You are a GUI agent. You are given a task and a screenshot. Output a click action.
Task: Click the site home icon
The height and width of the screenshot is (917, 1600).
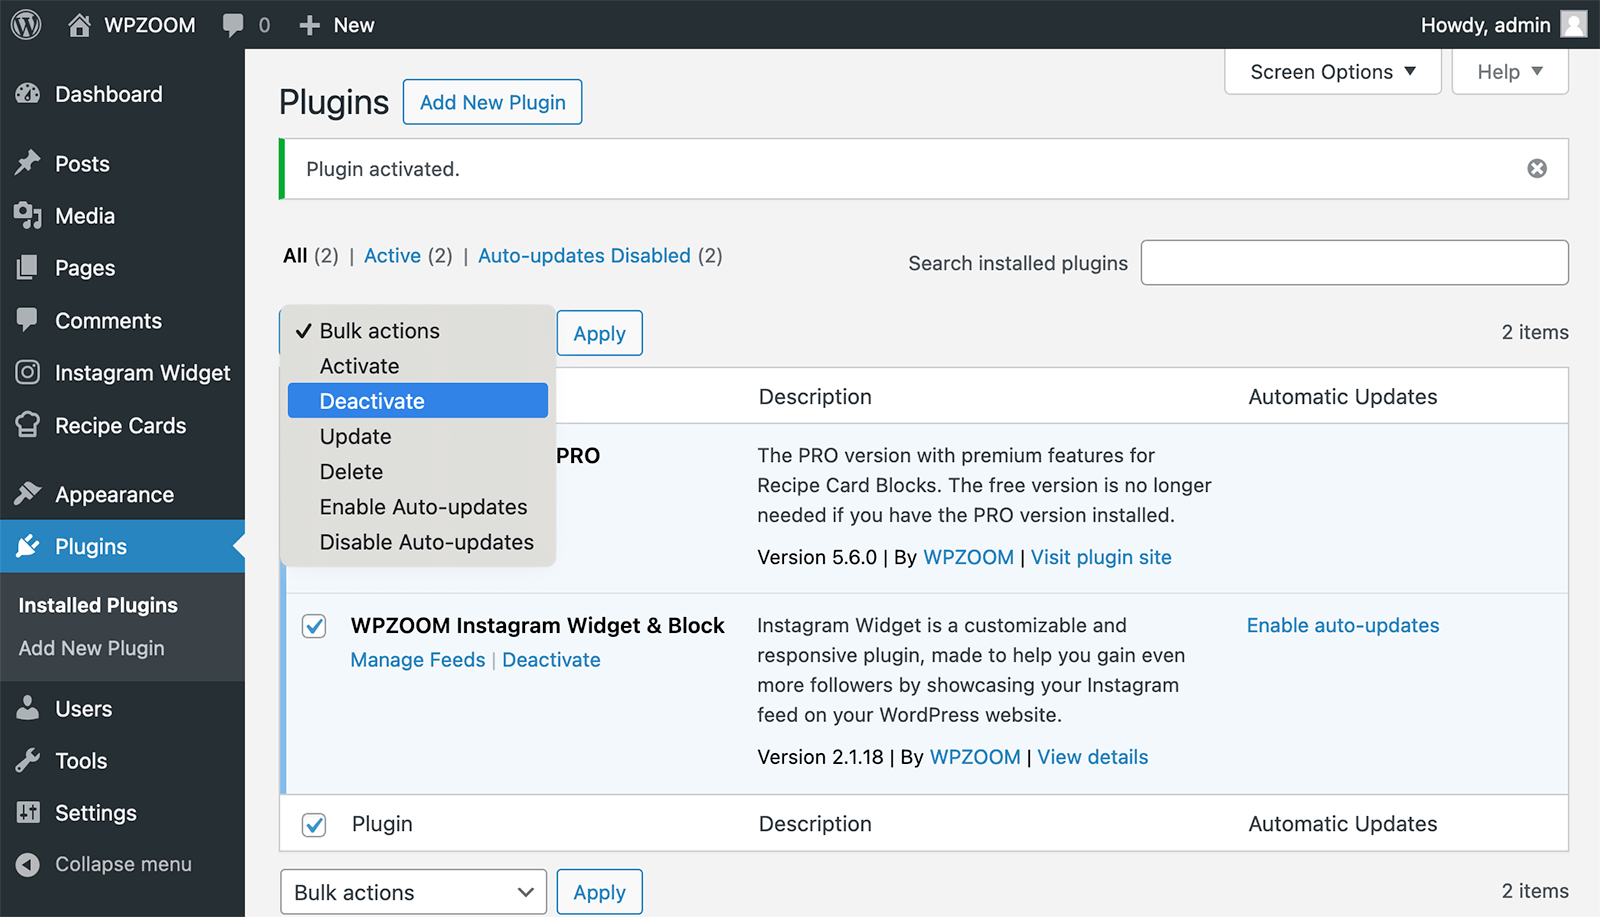point(79,25)
